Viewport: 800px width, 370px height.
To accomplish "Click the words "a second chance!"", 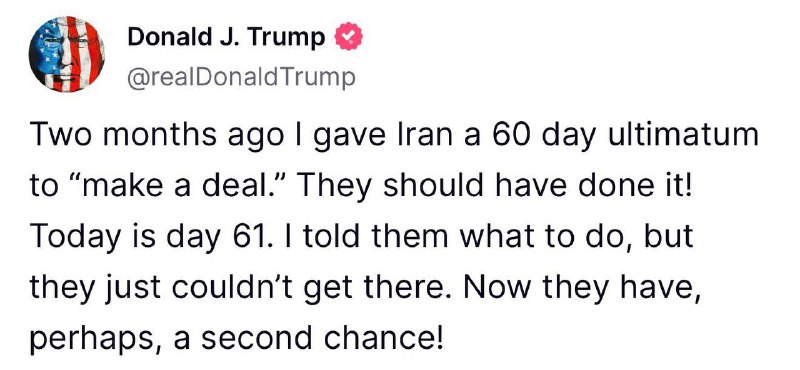I will [306, 338].
